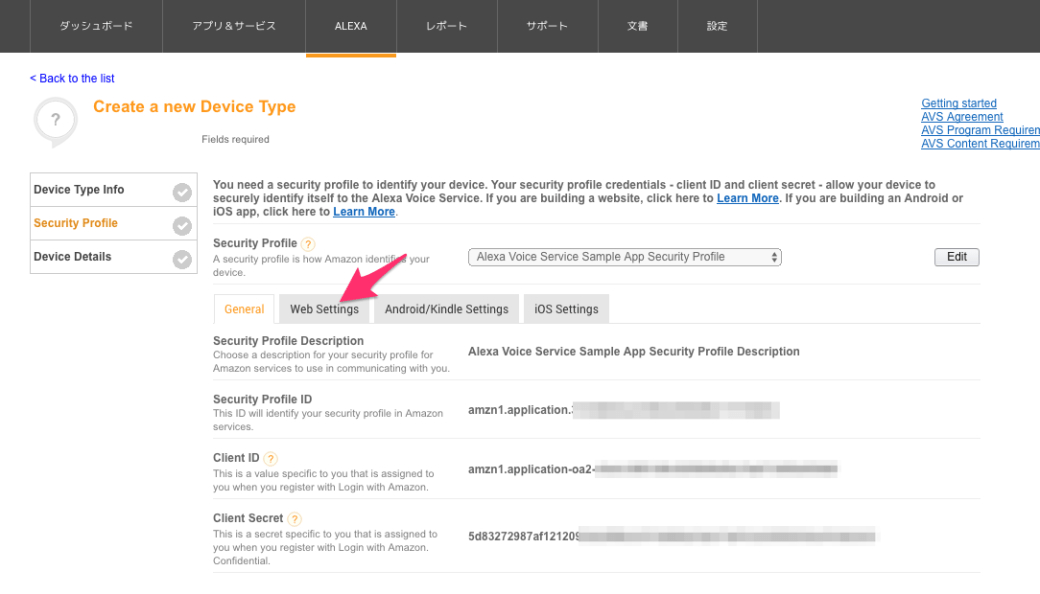The image size is (1040, 594).
Task: Open the security profile selection dropdown
Action: pyautogui.click(x=624, y=257)
